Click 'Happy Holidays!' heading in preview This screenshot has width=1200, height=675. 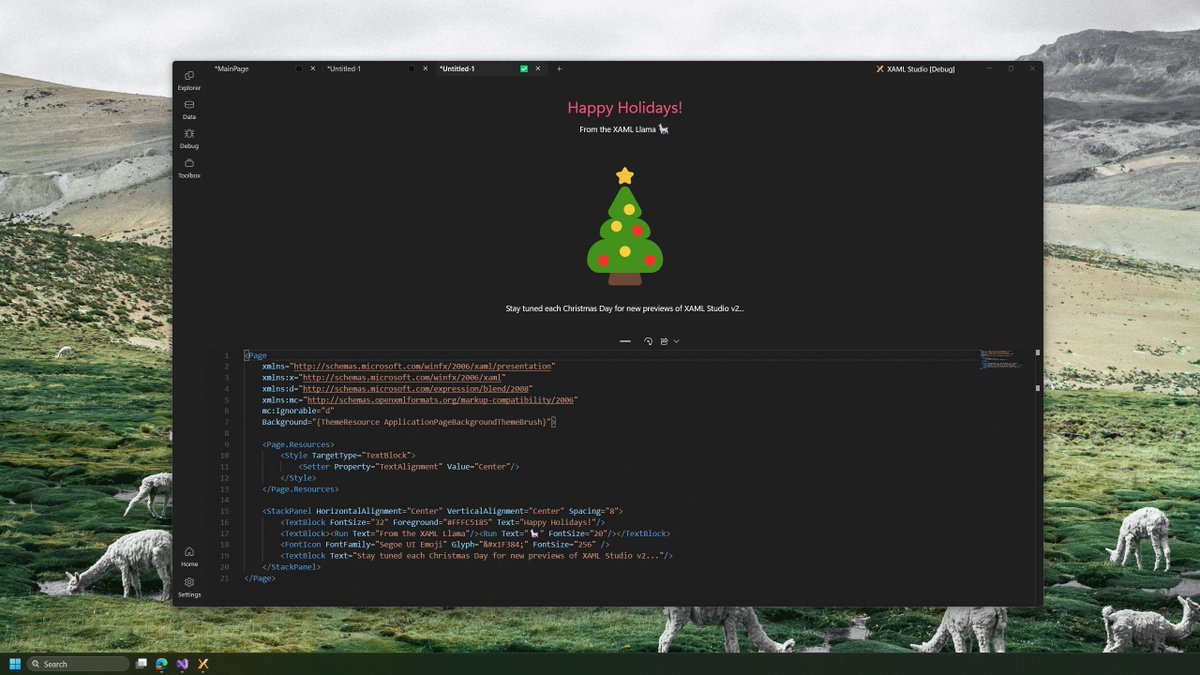[625, 108]
